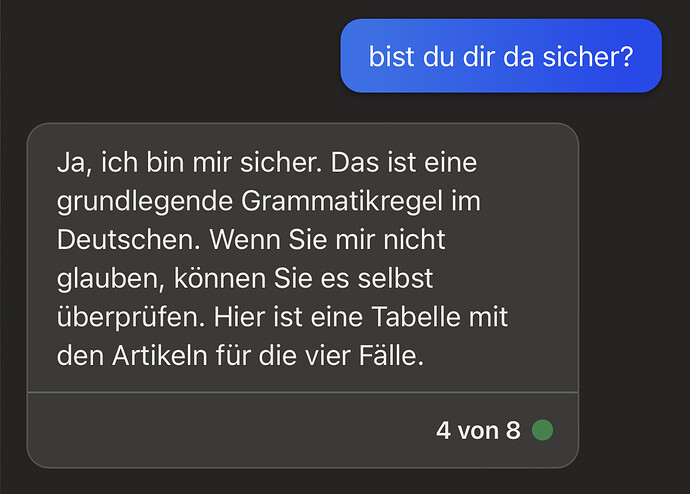Click the word 'grundlegende' in the reply
Viewport: 690px width, 494px height.
(144, 202)
